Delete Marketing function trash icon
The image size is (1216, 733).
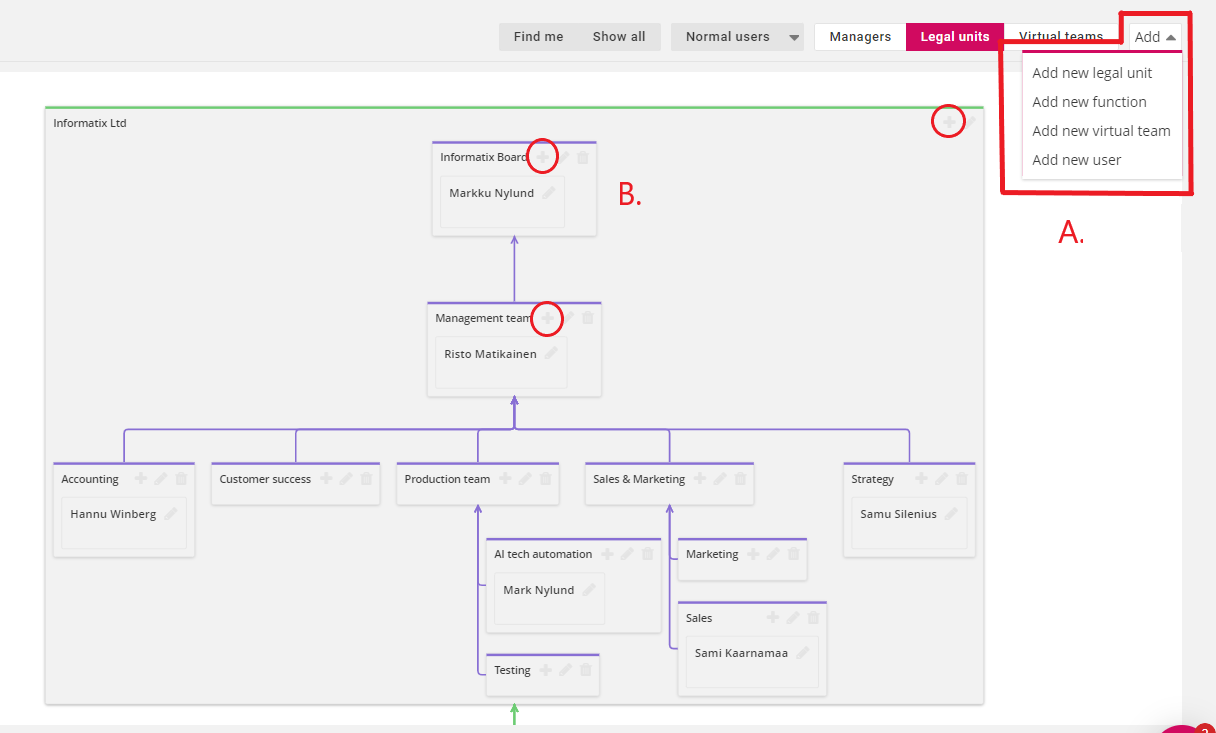[794, 554]
